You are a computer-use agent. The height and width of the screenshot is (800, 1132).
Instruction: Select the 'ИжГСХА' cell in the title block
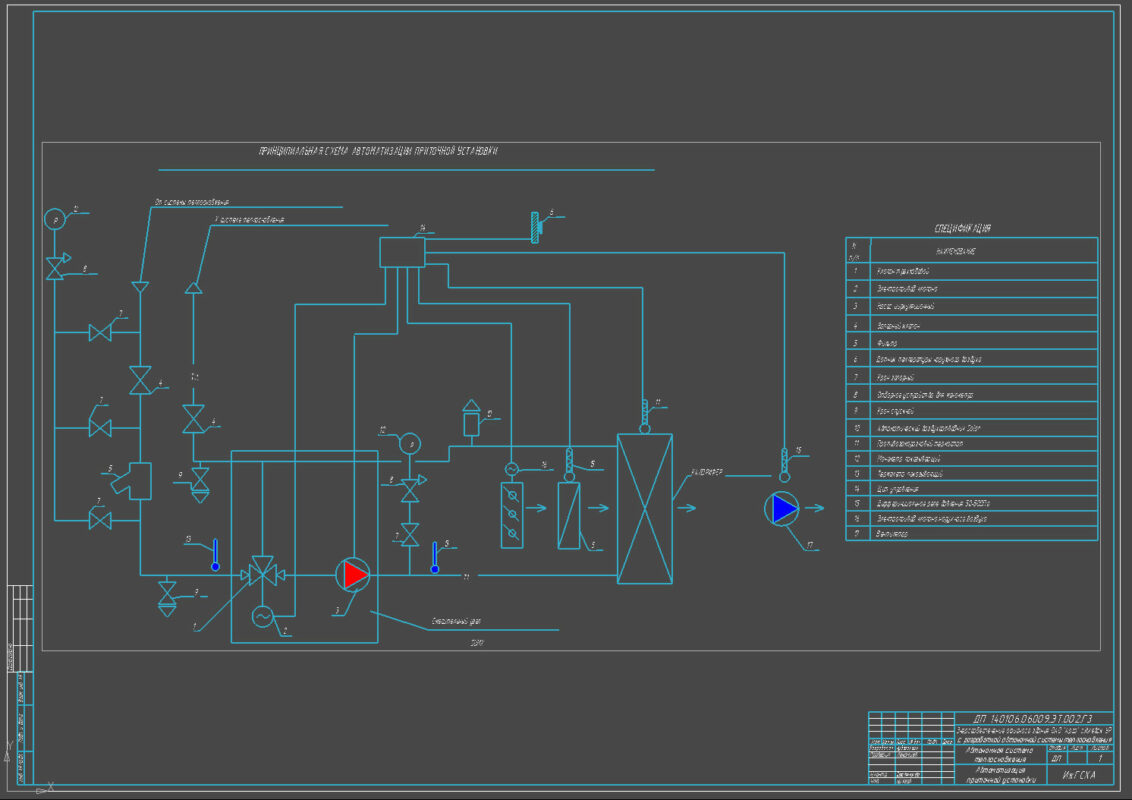1079,775
